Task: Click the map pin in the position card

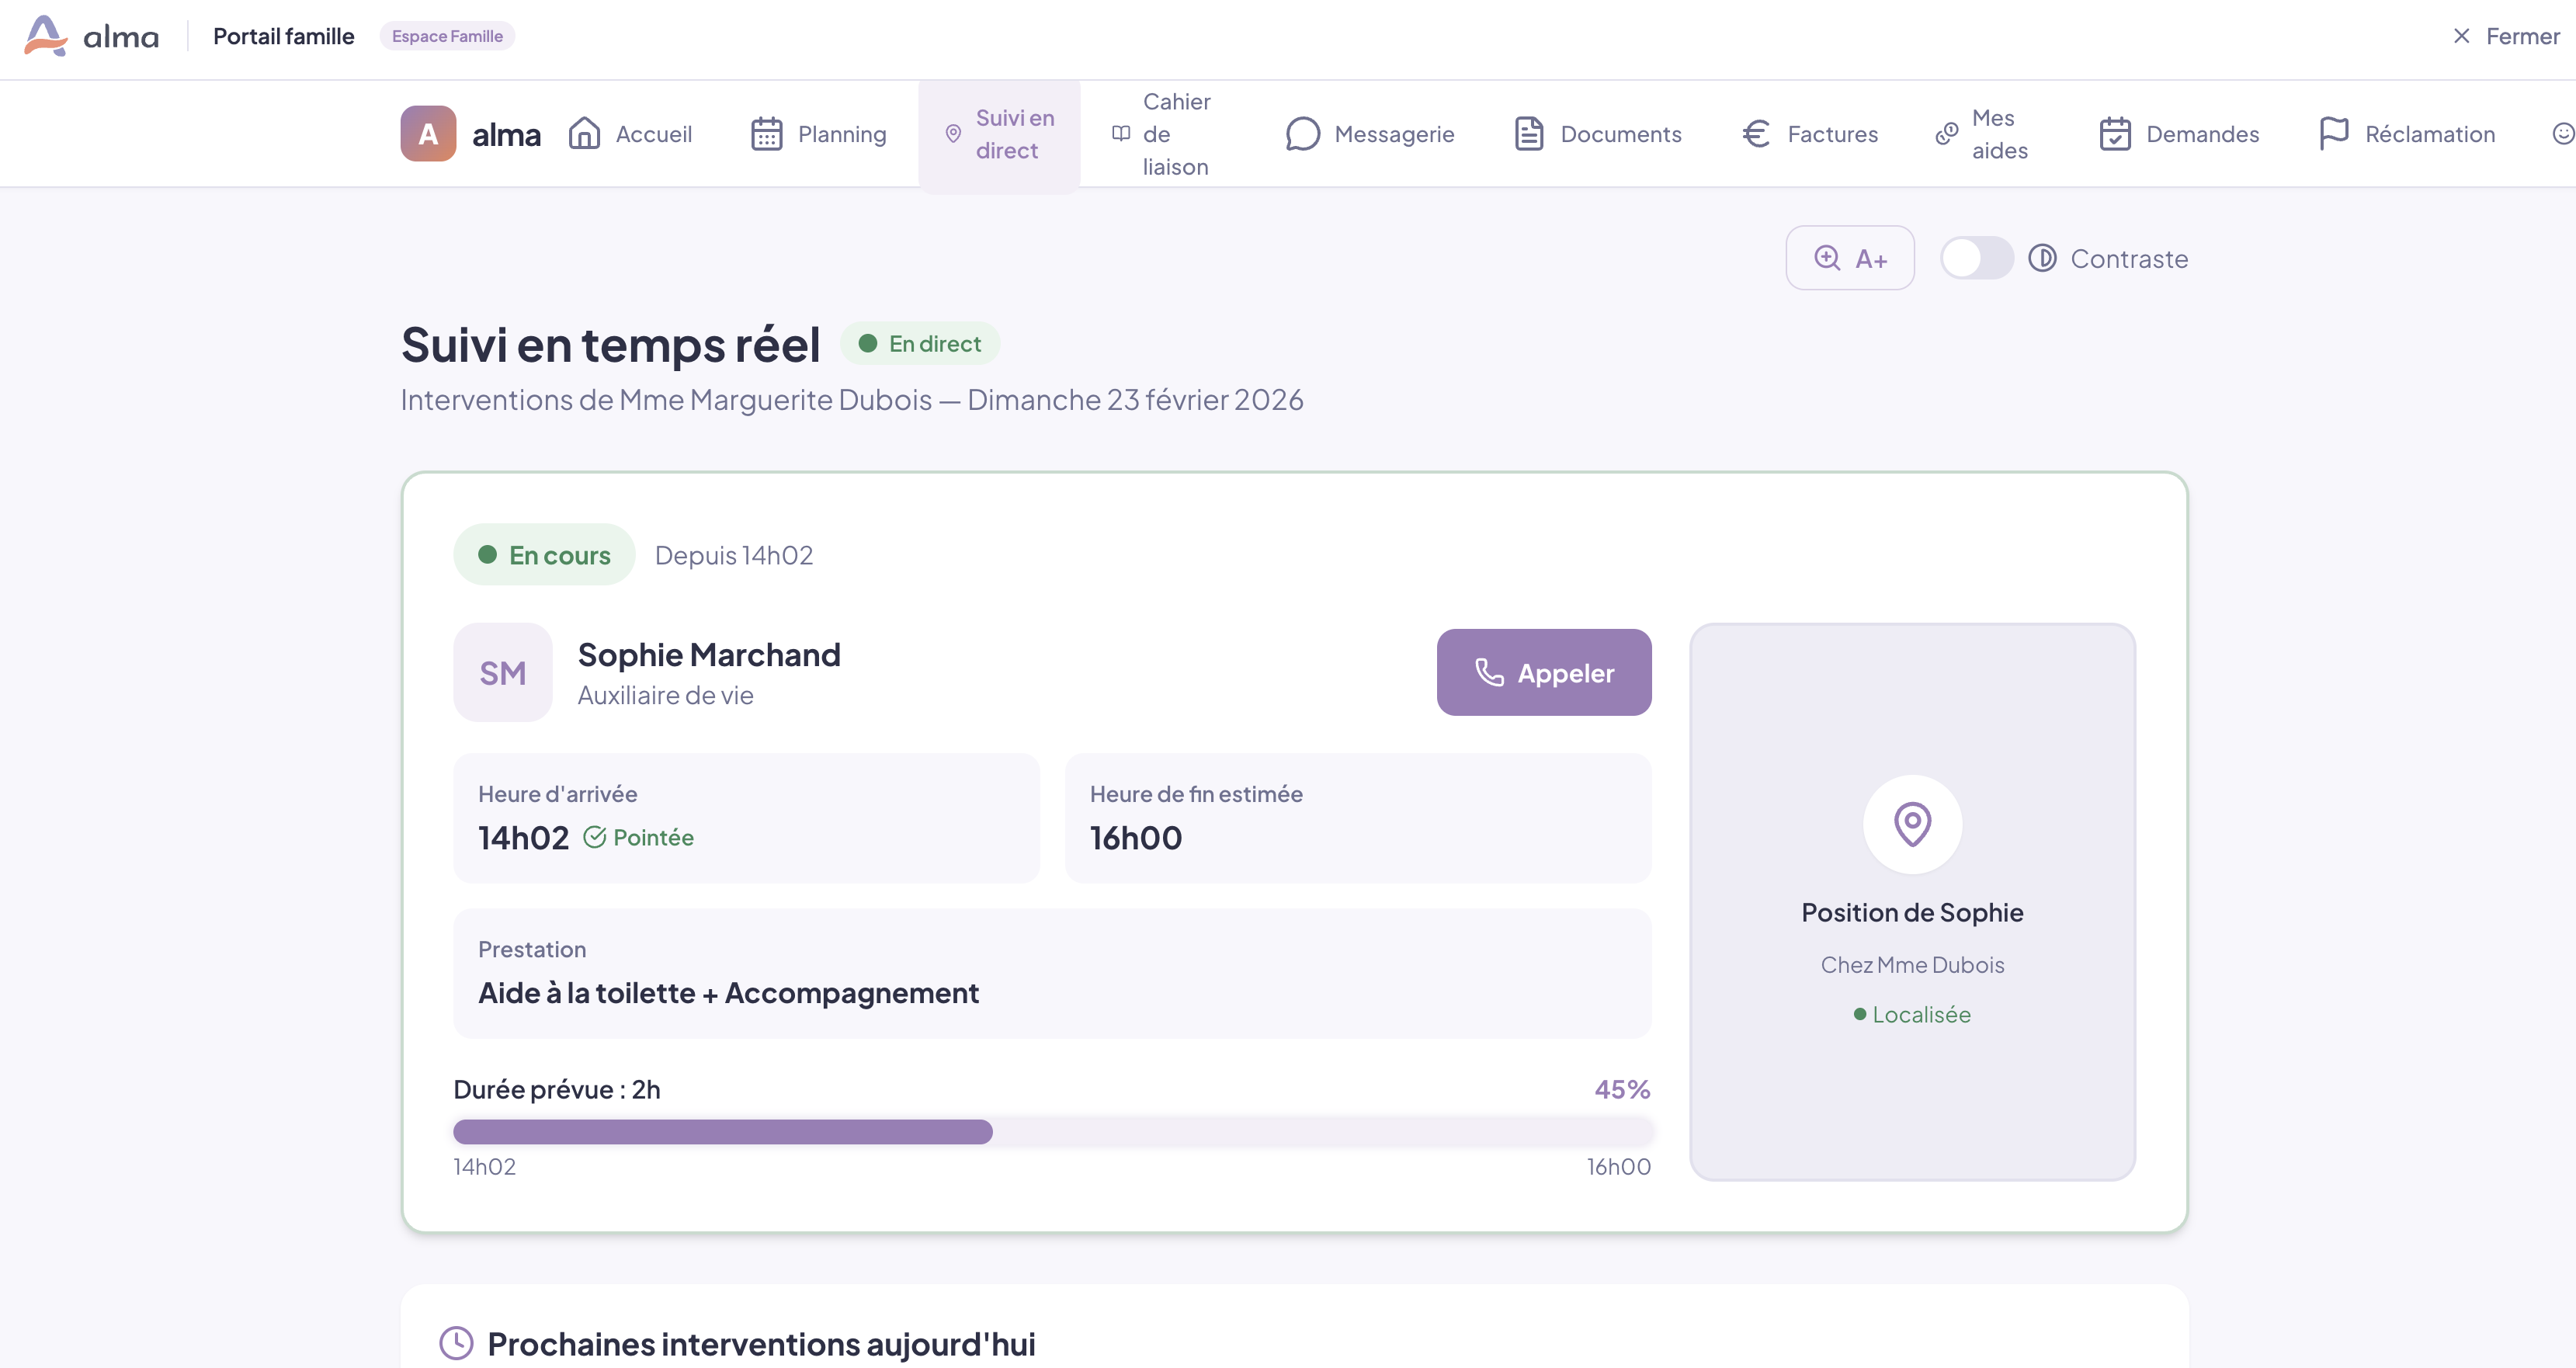Action: tap(1912, 824)
